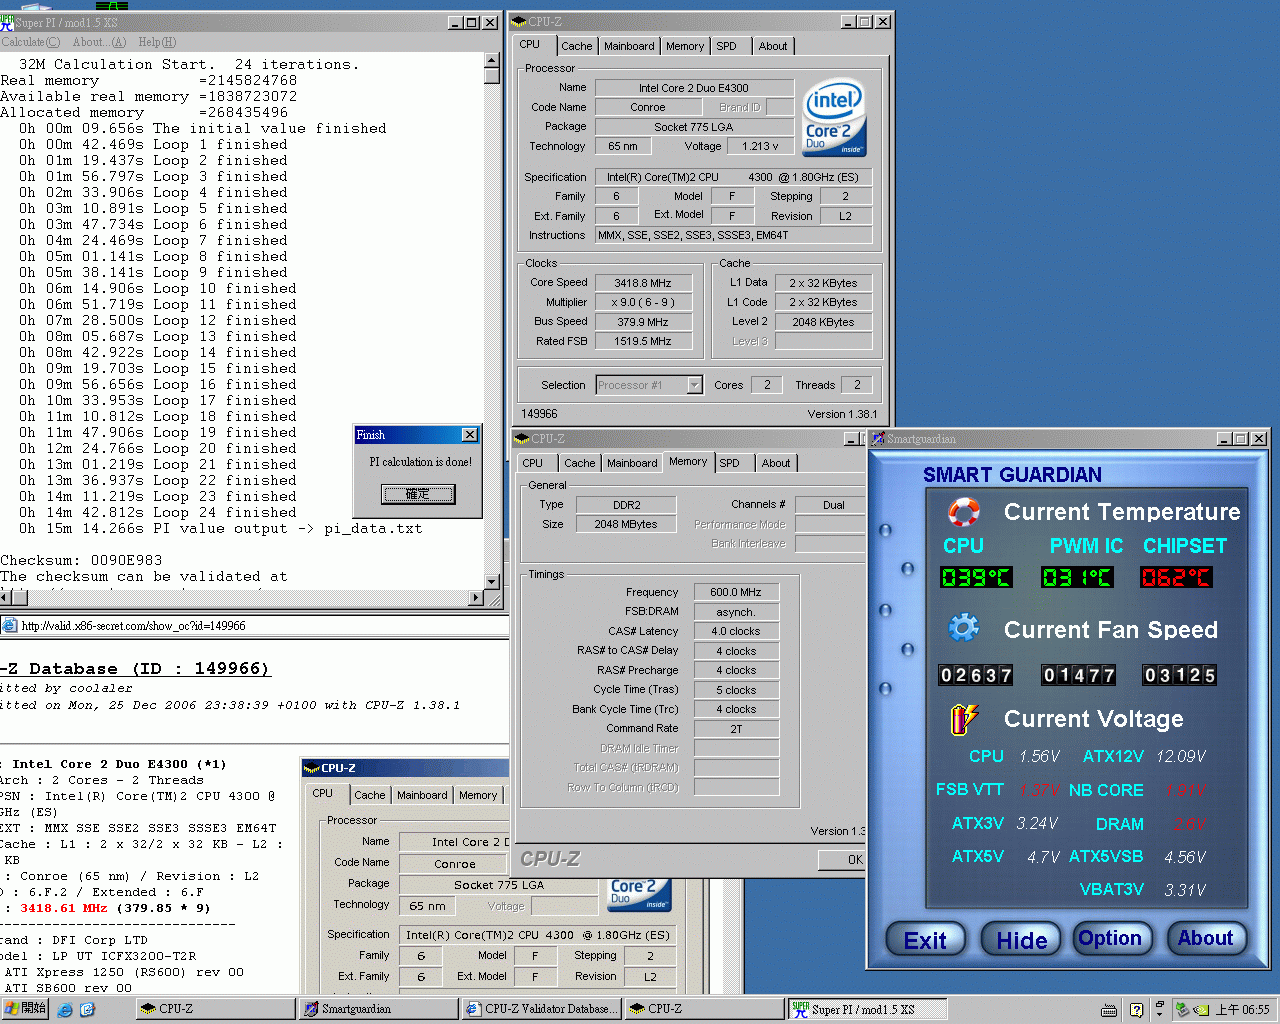Switch to Smartguardian taskbar button

click(379, 1009)
